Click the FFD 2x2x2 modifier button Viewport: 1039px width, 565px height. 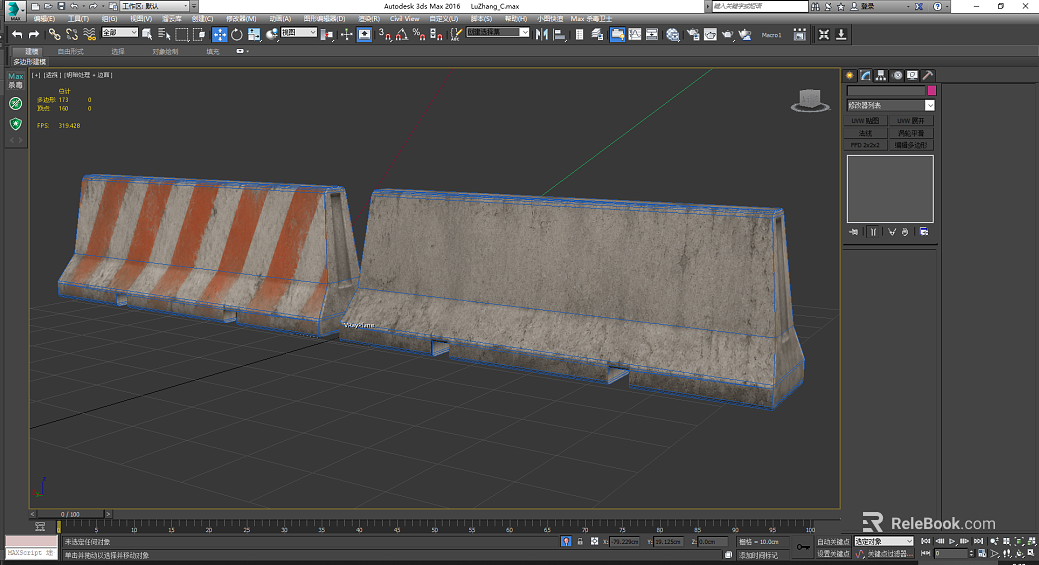tap(865, 144)
